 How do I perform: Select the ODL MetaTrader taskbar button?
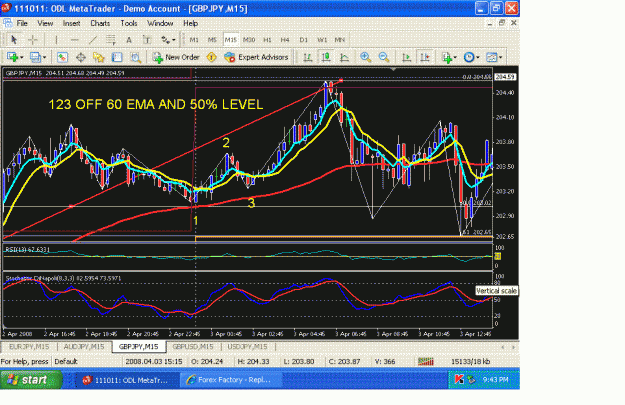[x=128, y=379]
